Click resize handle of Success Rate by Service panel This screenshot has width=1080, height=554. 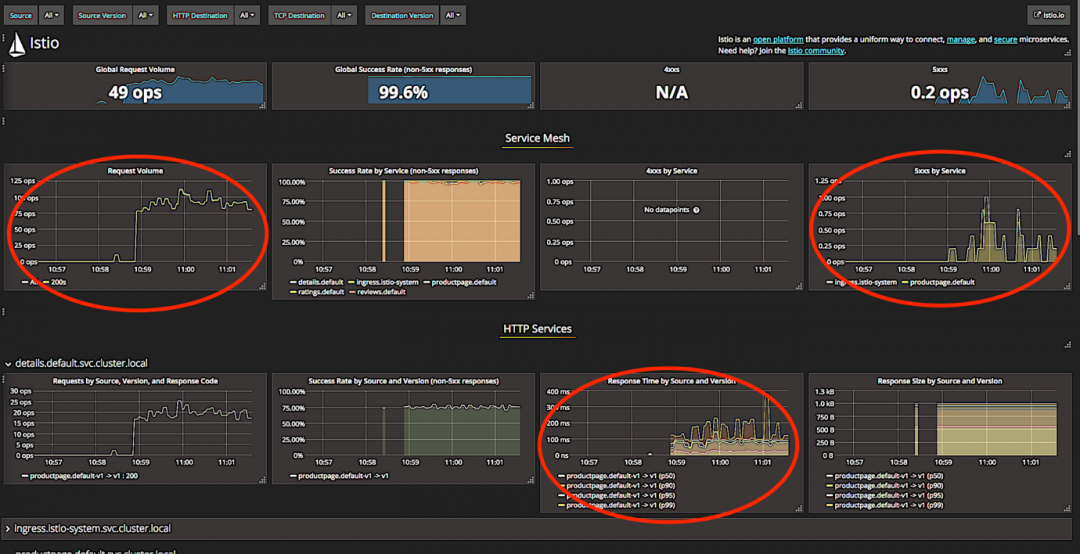point(530,296)
